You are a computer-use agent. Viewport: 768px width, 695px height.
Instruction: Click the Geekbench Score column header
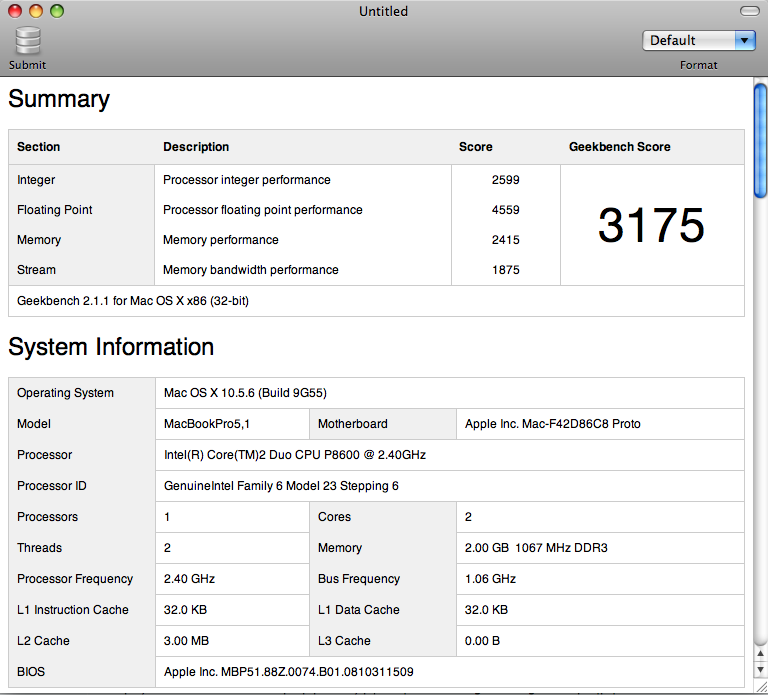pyautogui.click(x=620, y=146)
